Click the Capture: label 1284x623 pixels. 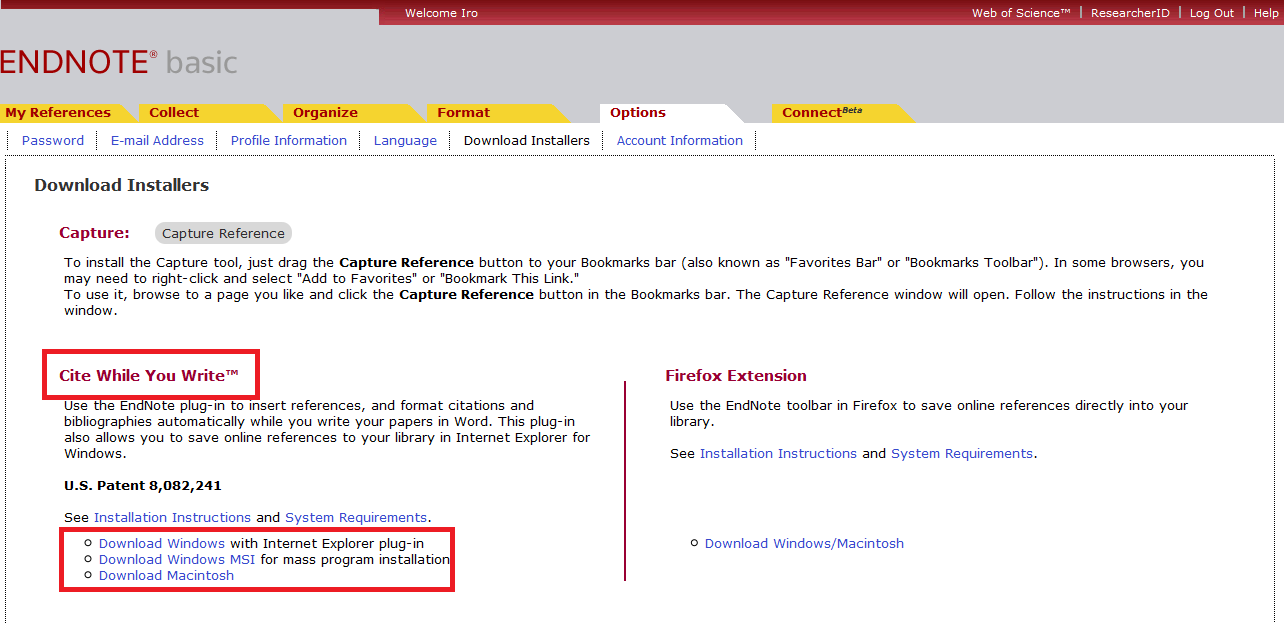click(94, 233)
